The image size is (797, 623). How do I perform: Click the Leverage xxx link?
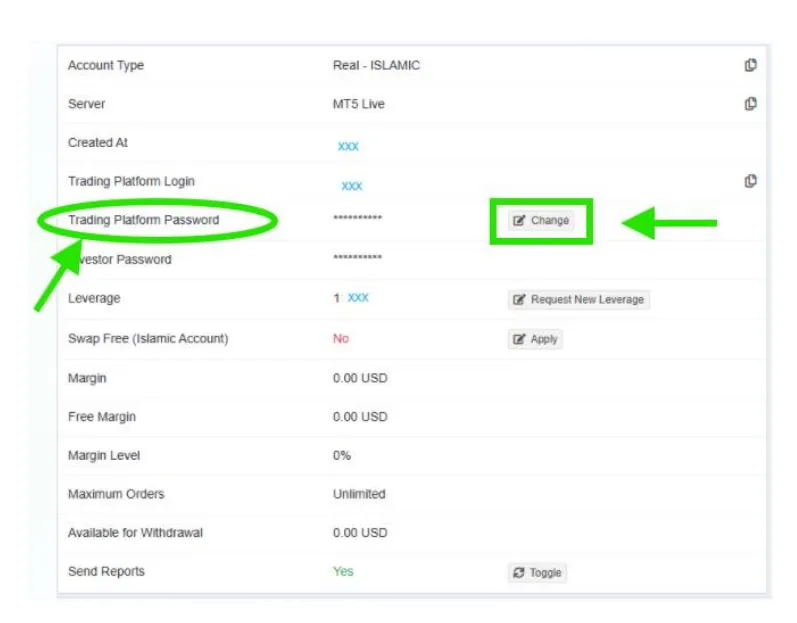[358, 298]
